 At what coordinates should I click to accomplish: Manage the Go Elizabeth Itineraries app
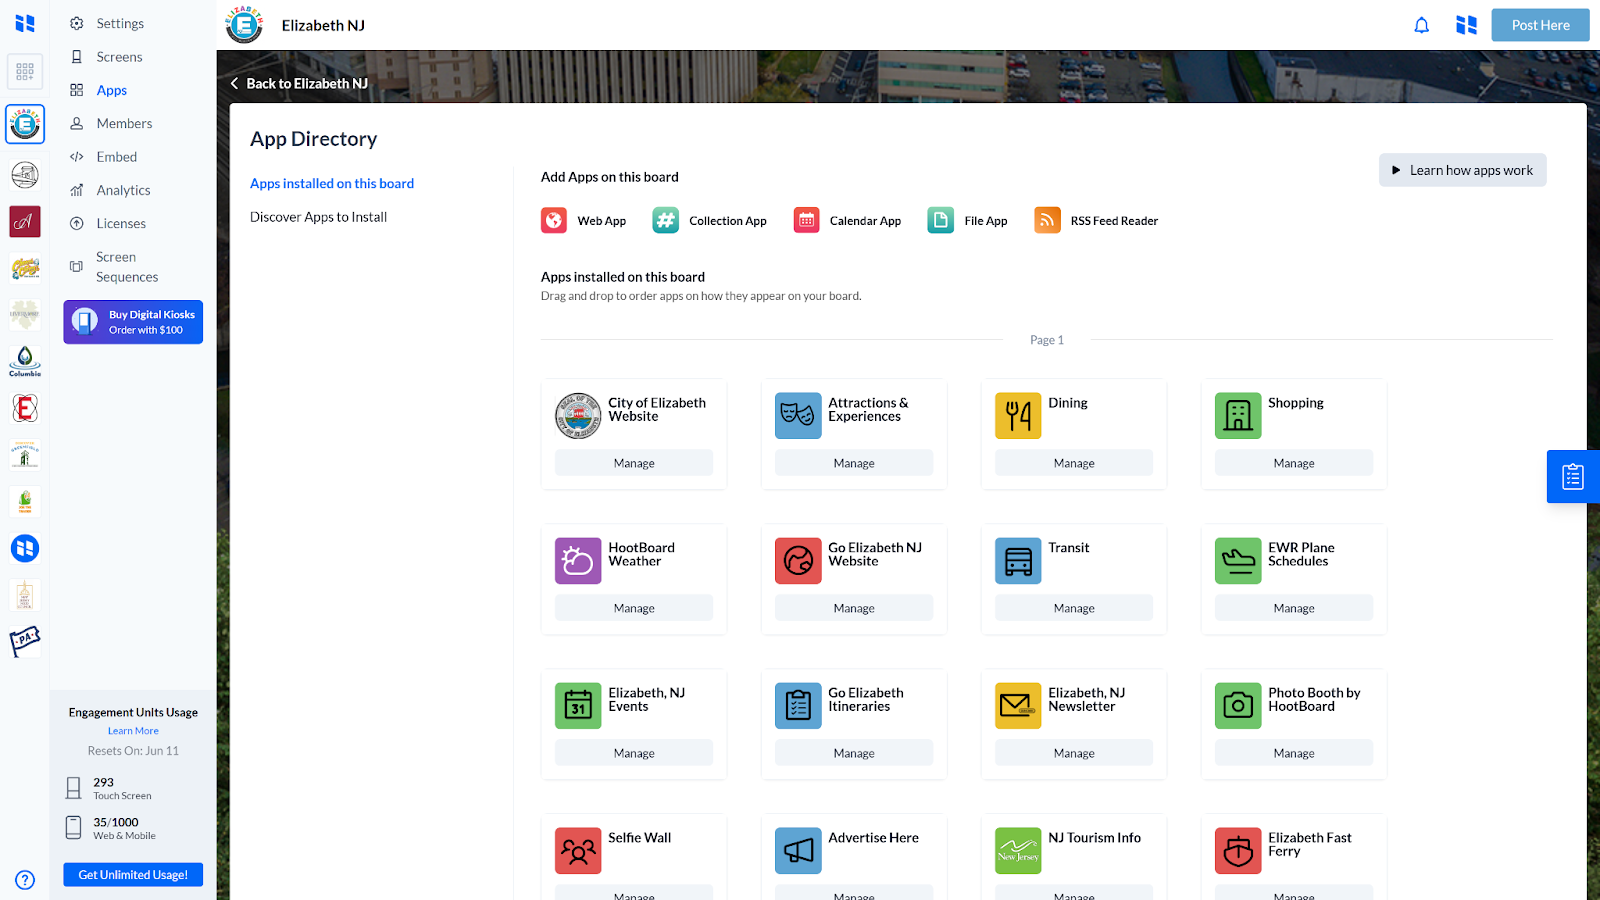[x=854, y=753]
